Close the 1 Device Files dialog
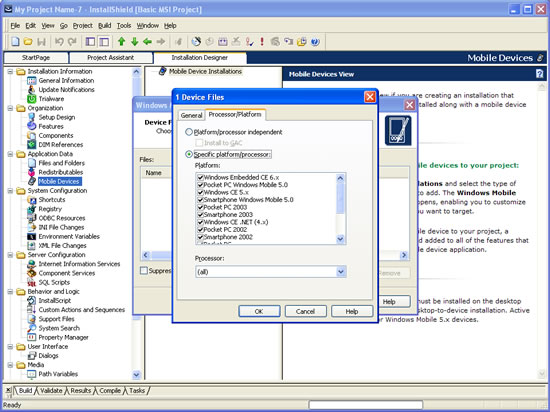 pos(370,97)
